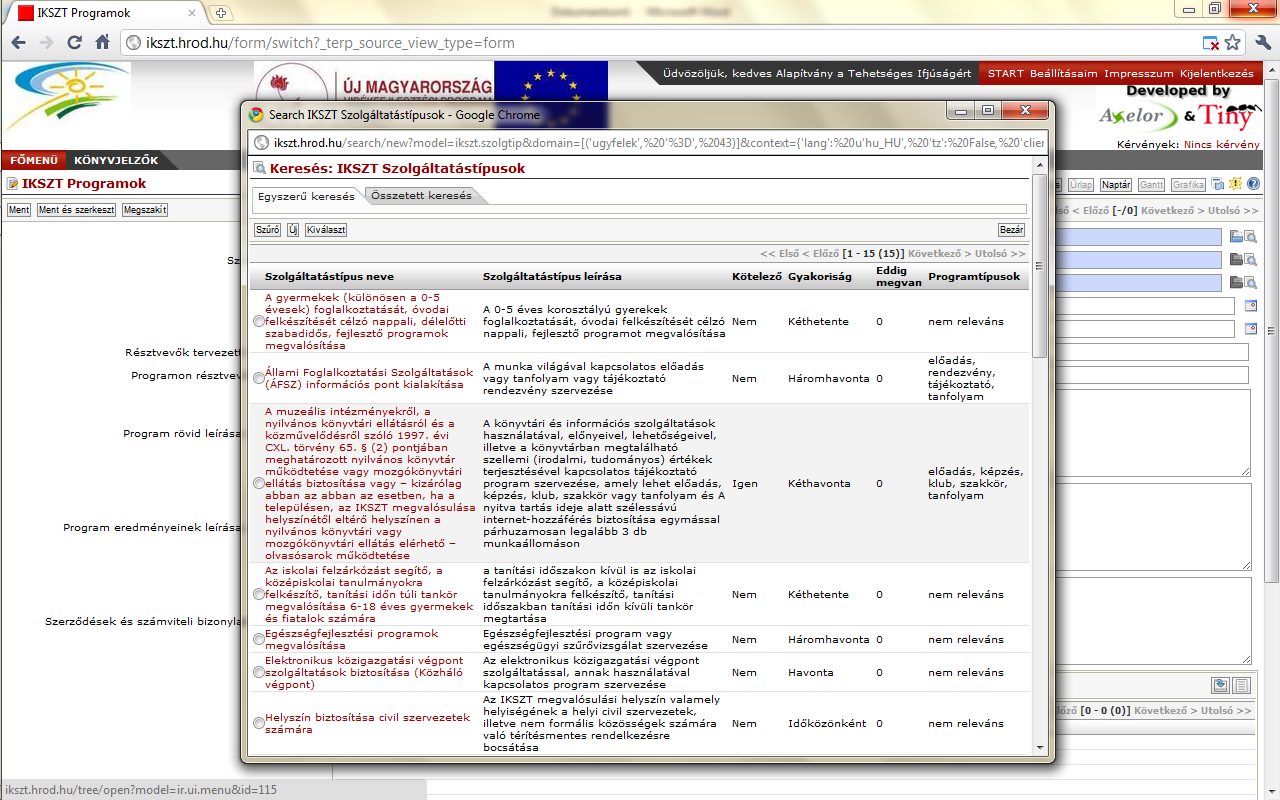Screen dimensions: 1280x800
Task: Click the Naptár view button
Action: click(x=1116, y=185)
